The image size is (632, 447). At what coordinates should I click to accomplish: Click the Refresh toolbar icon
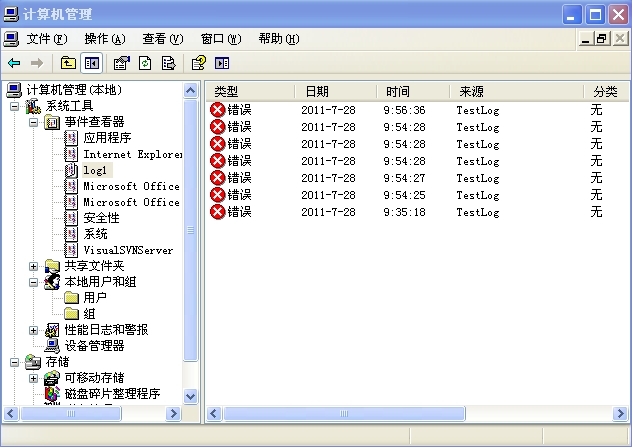tap(145, 63)
